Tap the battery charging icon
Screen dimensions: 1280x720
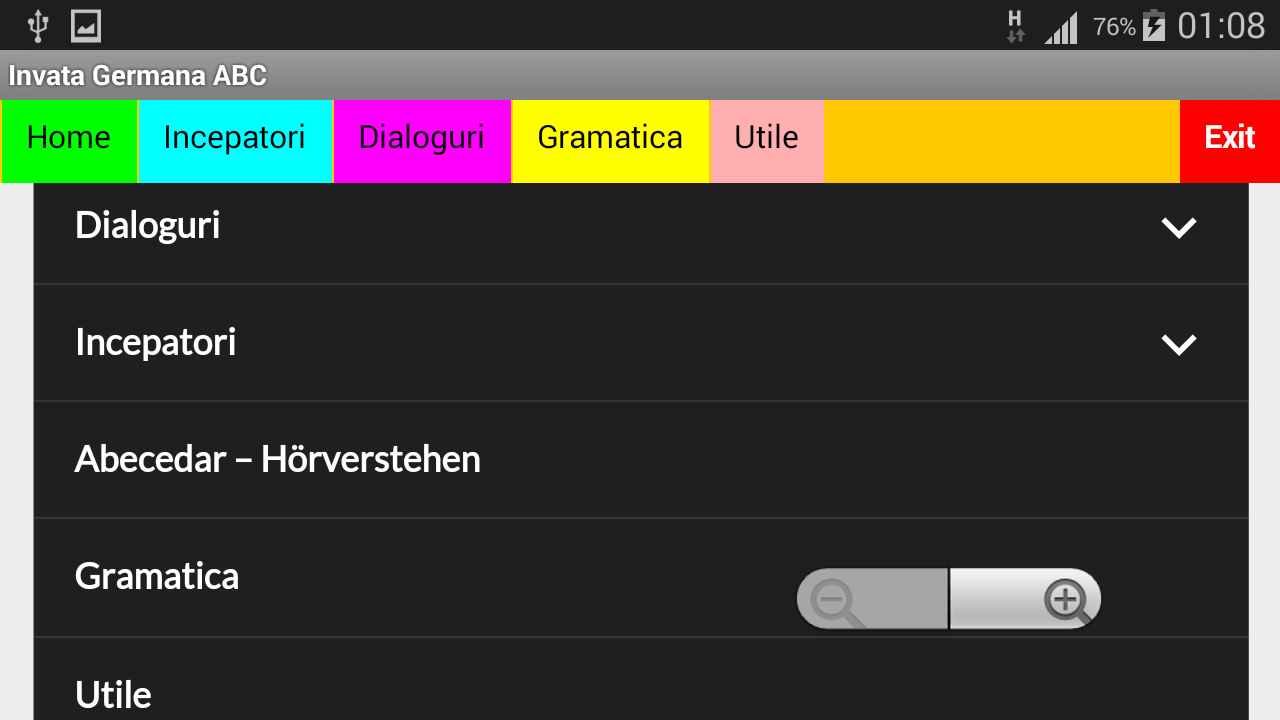[x=1154, y=25]
